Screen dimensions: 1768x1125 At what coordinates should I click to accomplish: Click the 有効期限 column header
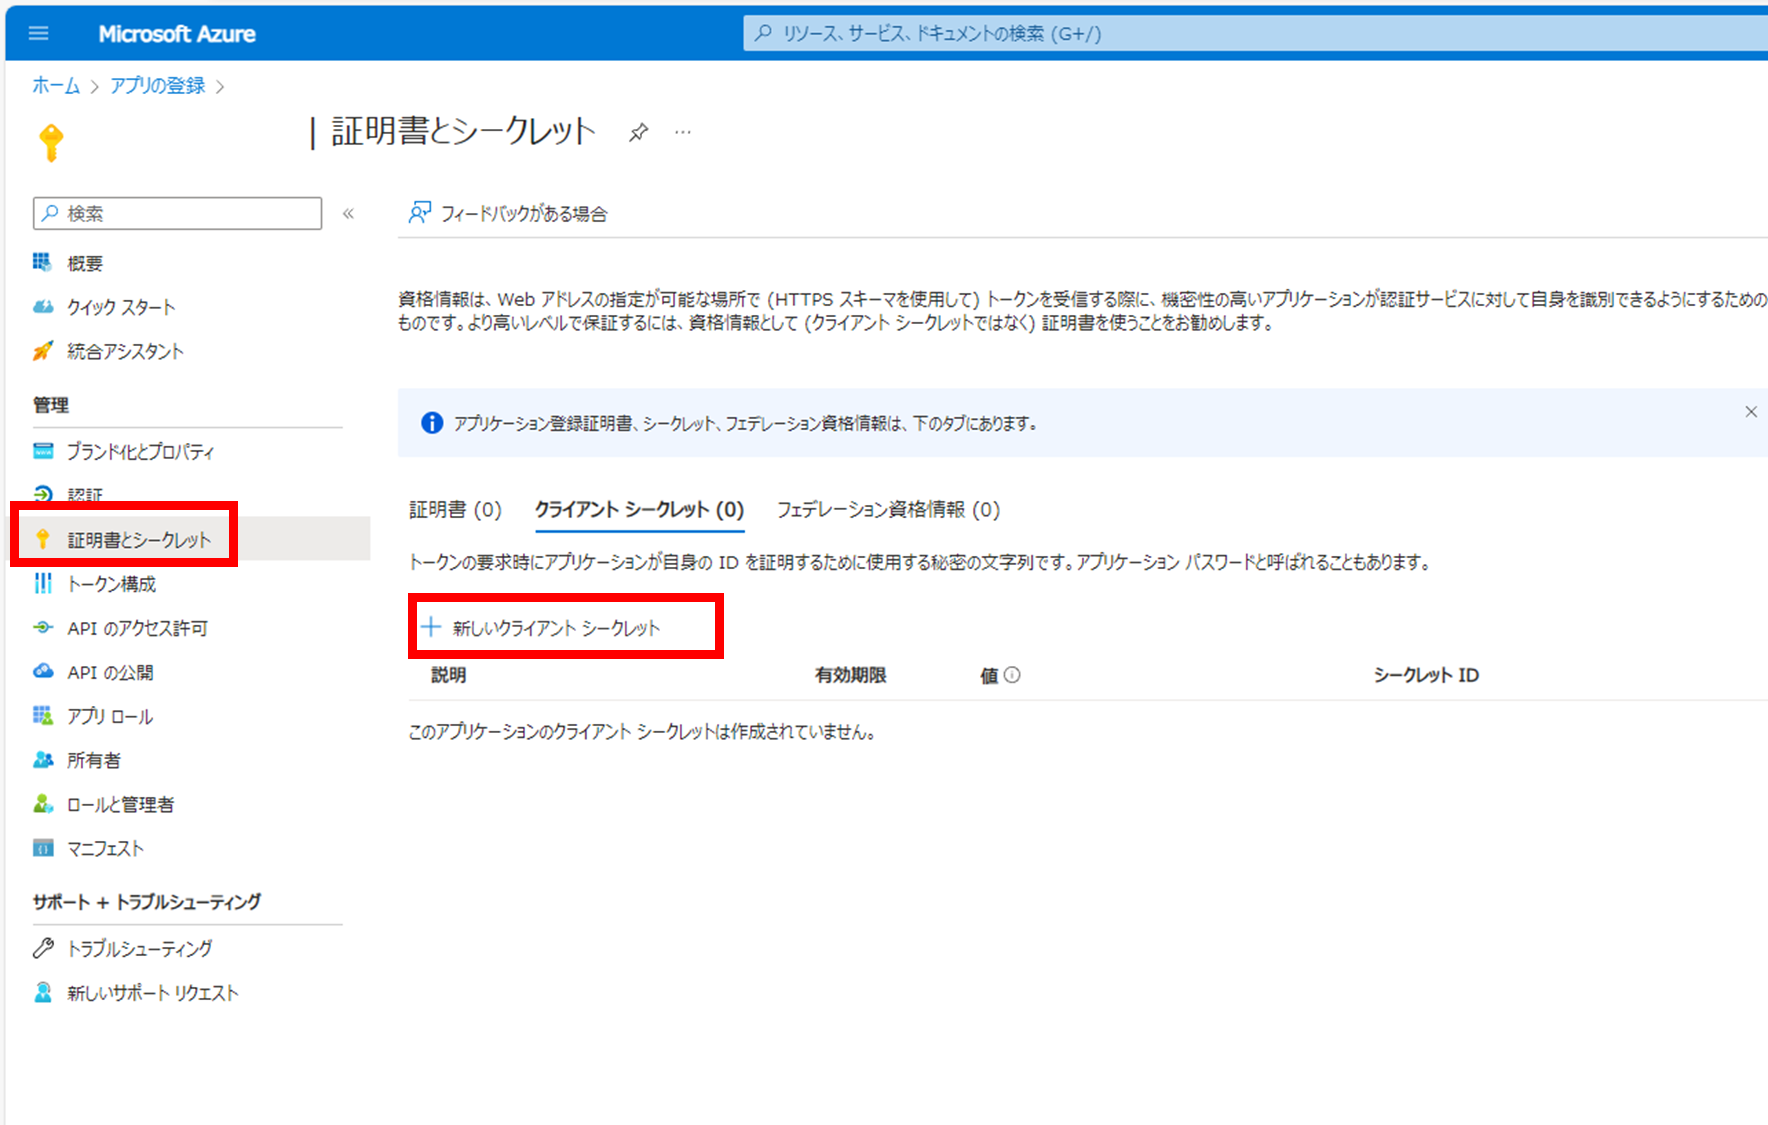(x=850, y=675)
